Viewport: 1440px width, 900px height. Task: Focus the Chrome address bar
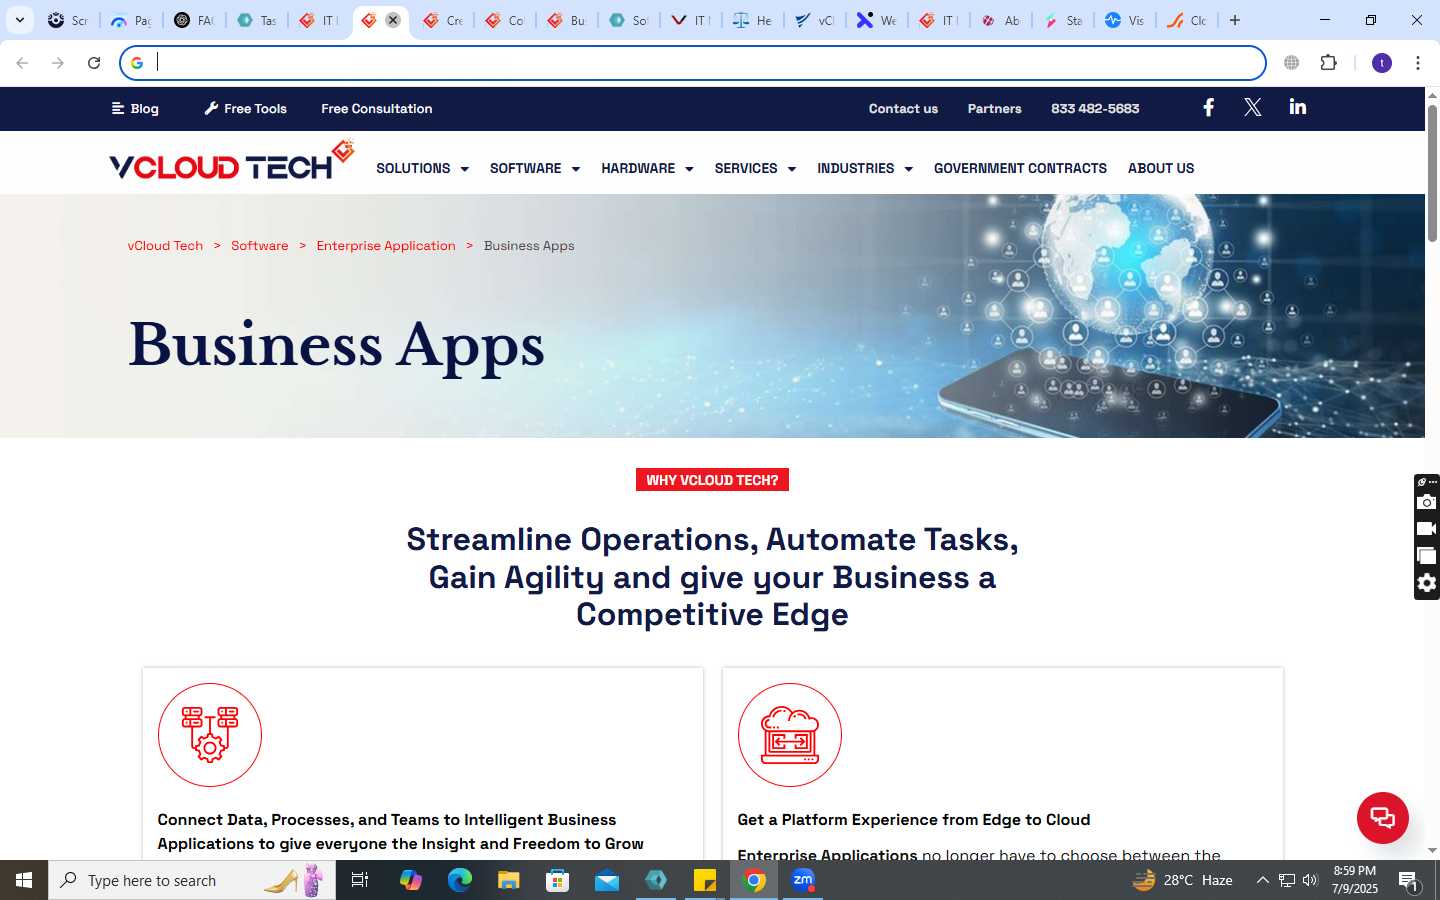point(693,63)
